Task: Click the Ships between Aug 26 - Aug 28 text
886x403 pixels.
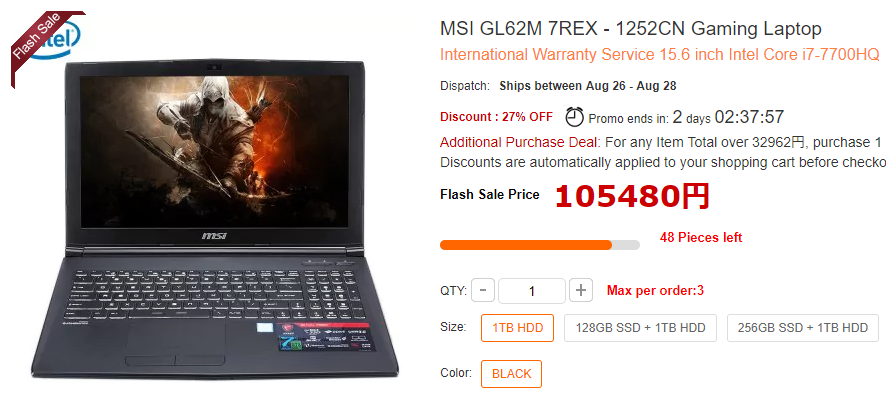Action: point(588,86)
